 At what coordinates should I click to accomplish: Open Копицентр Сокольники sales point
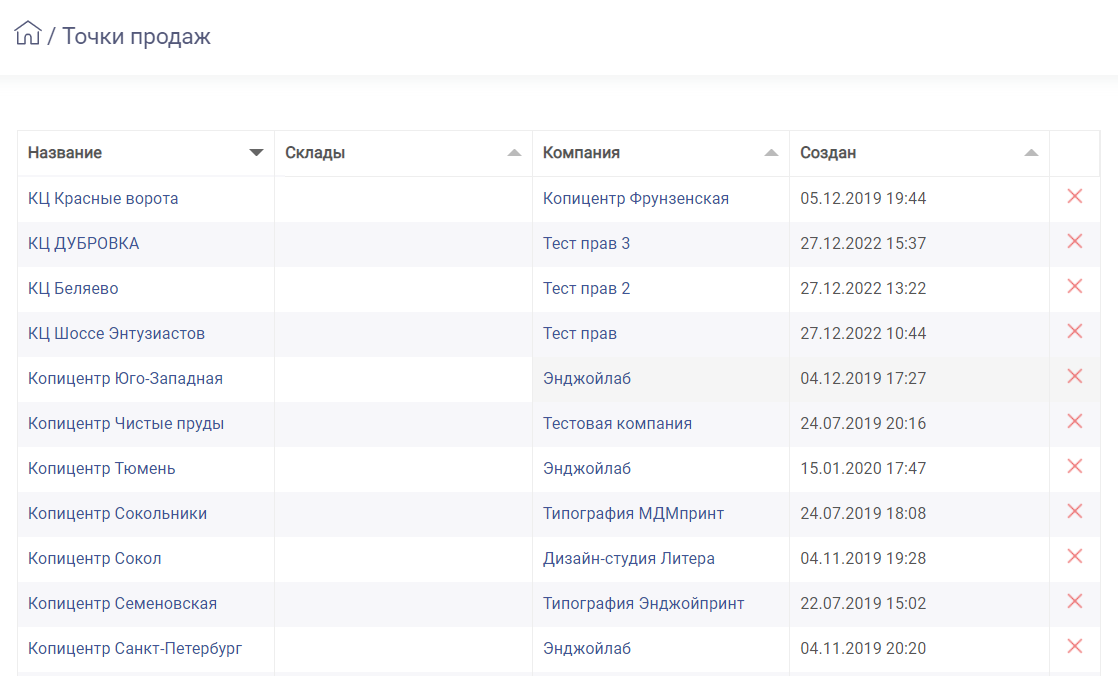click(117, 513)
